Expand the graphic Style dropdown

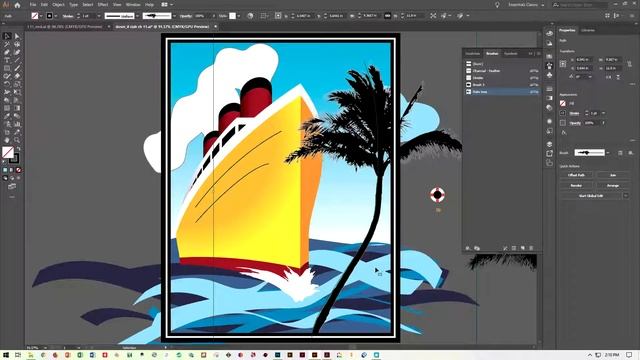pyautogui.click(x=238, y=16)
